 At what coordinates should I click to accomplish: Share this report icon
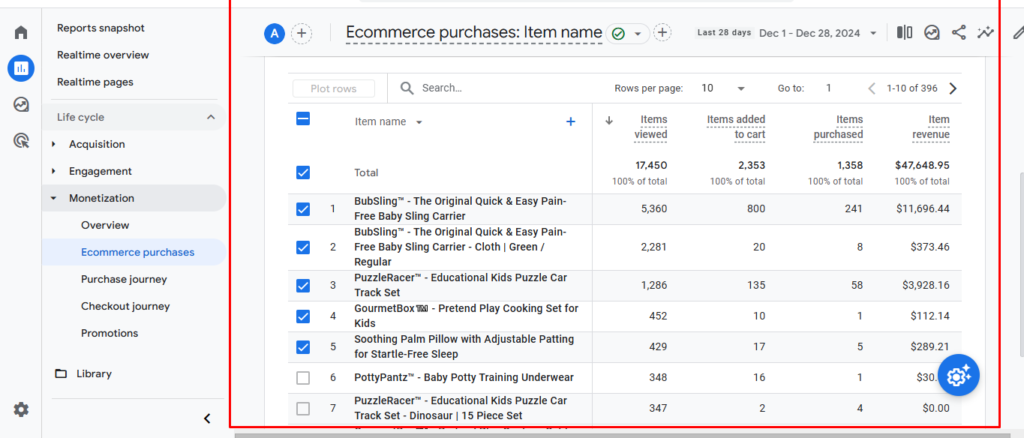(958, 33)
